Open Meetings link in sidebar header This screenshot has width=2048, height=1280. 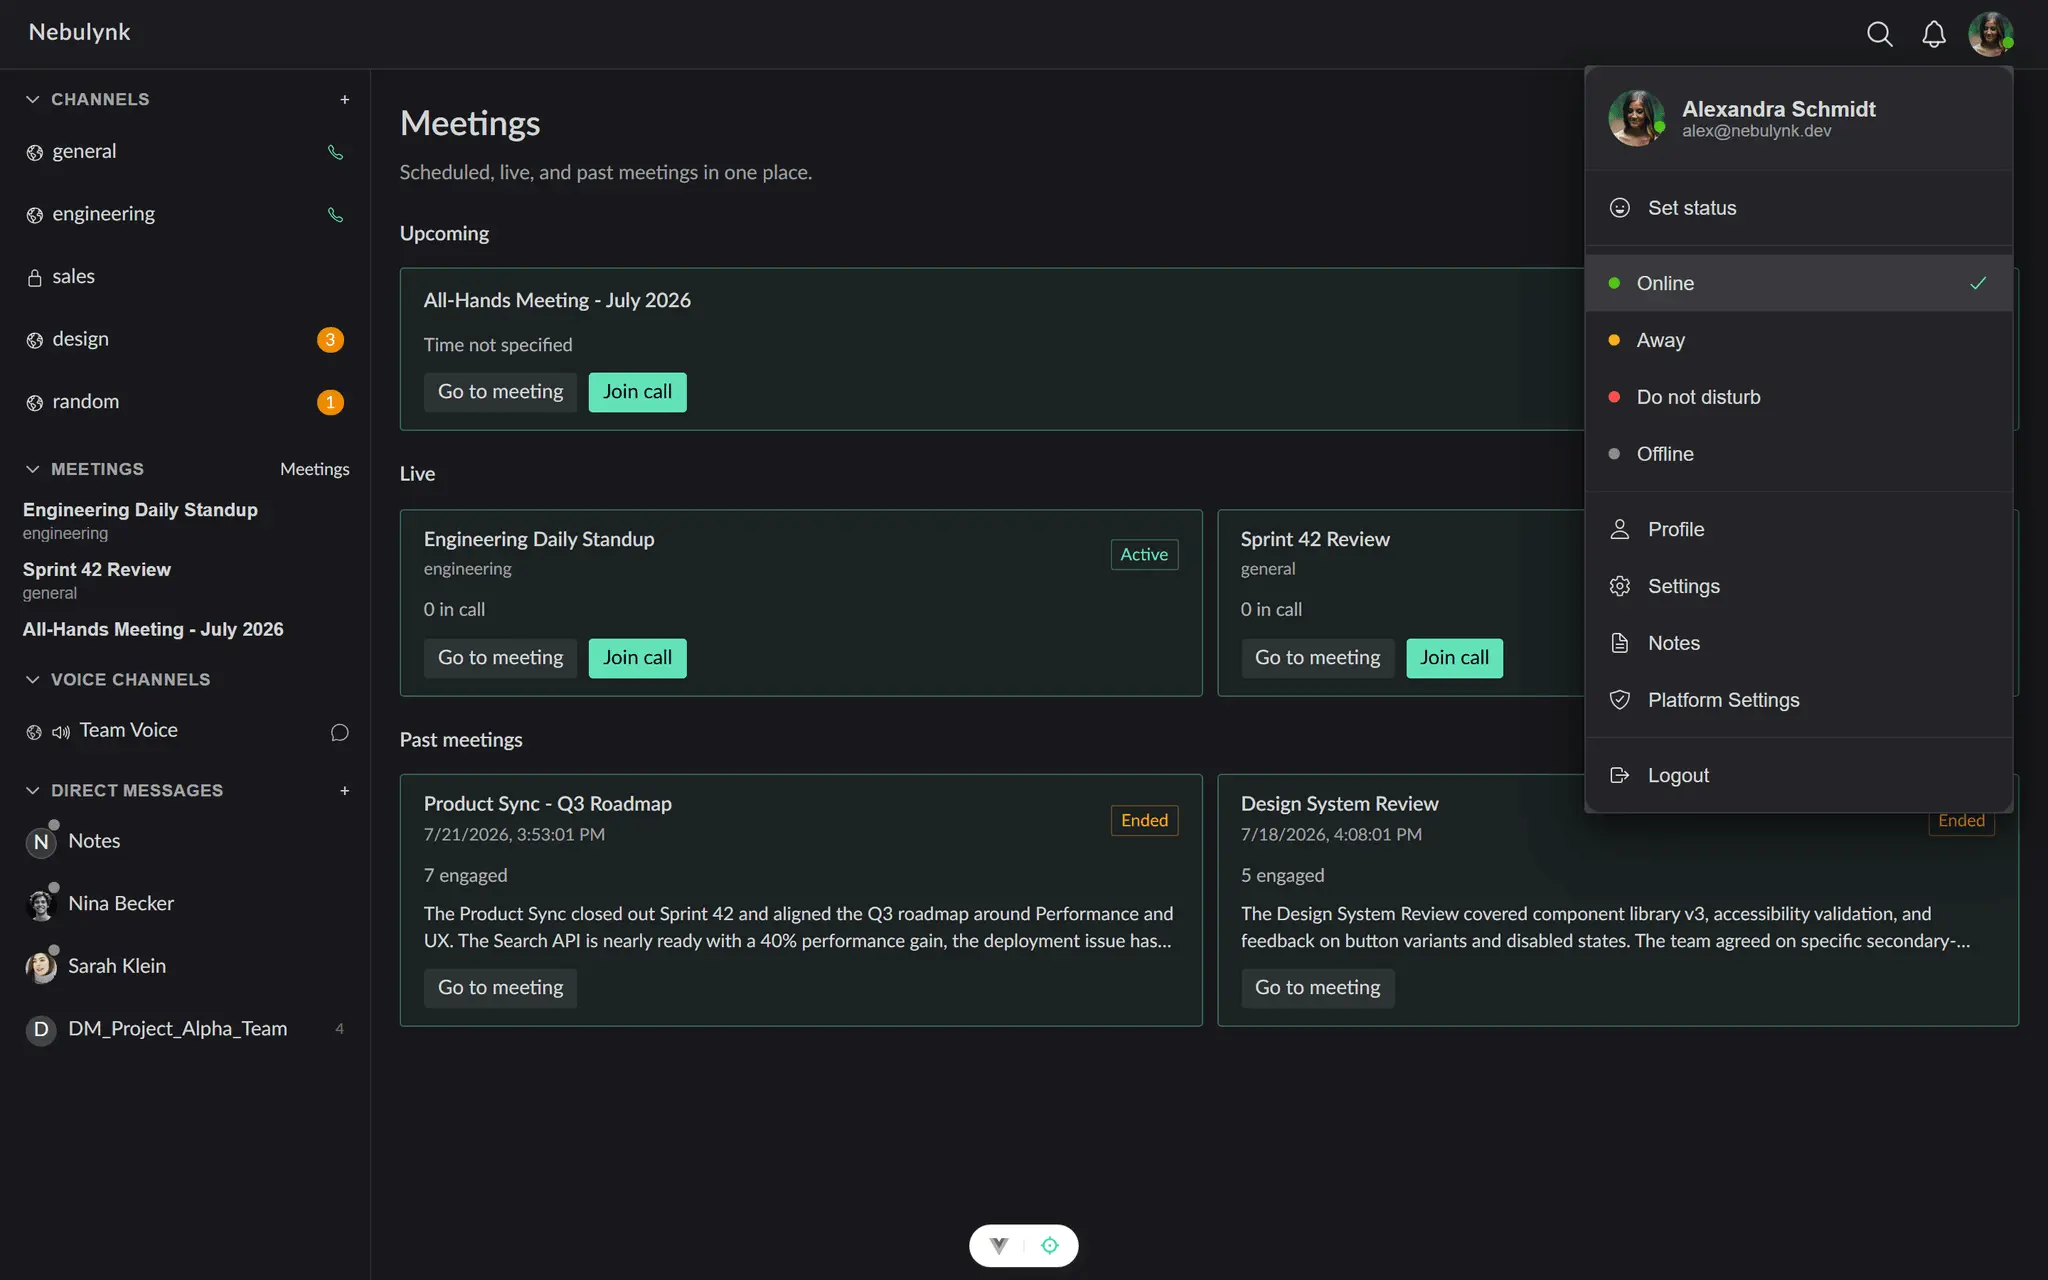(x=314, y=469)
